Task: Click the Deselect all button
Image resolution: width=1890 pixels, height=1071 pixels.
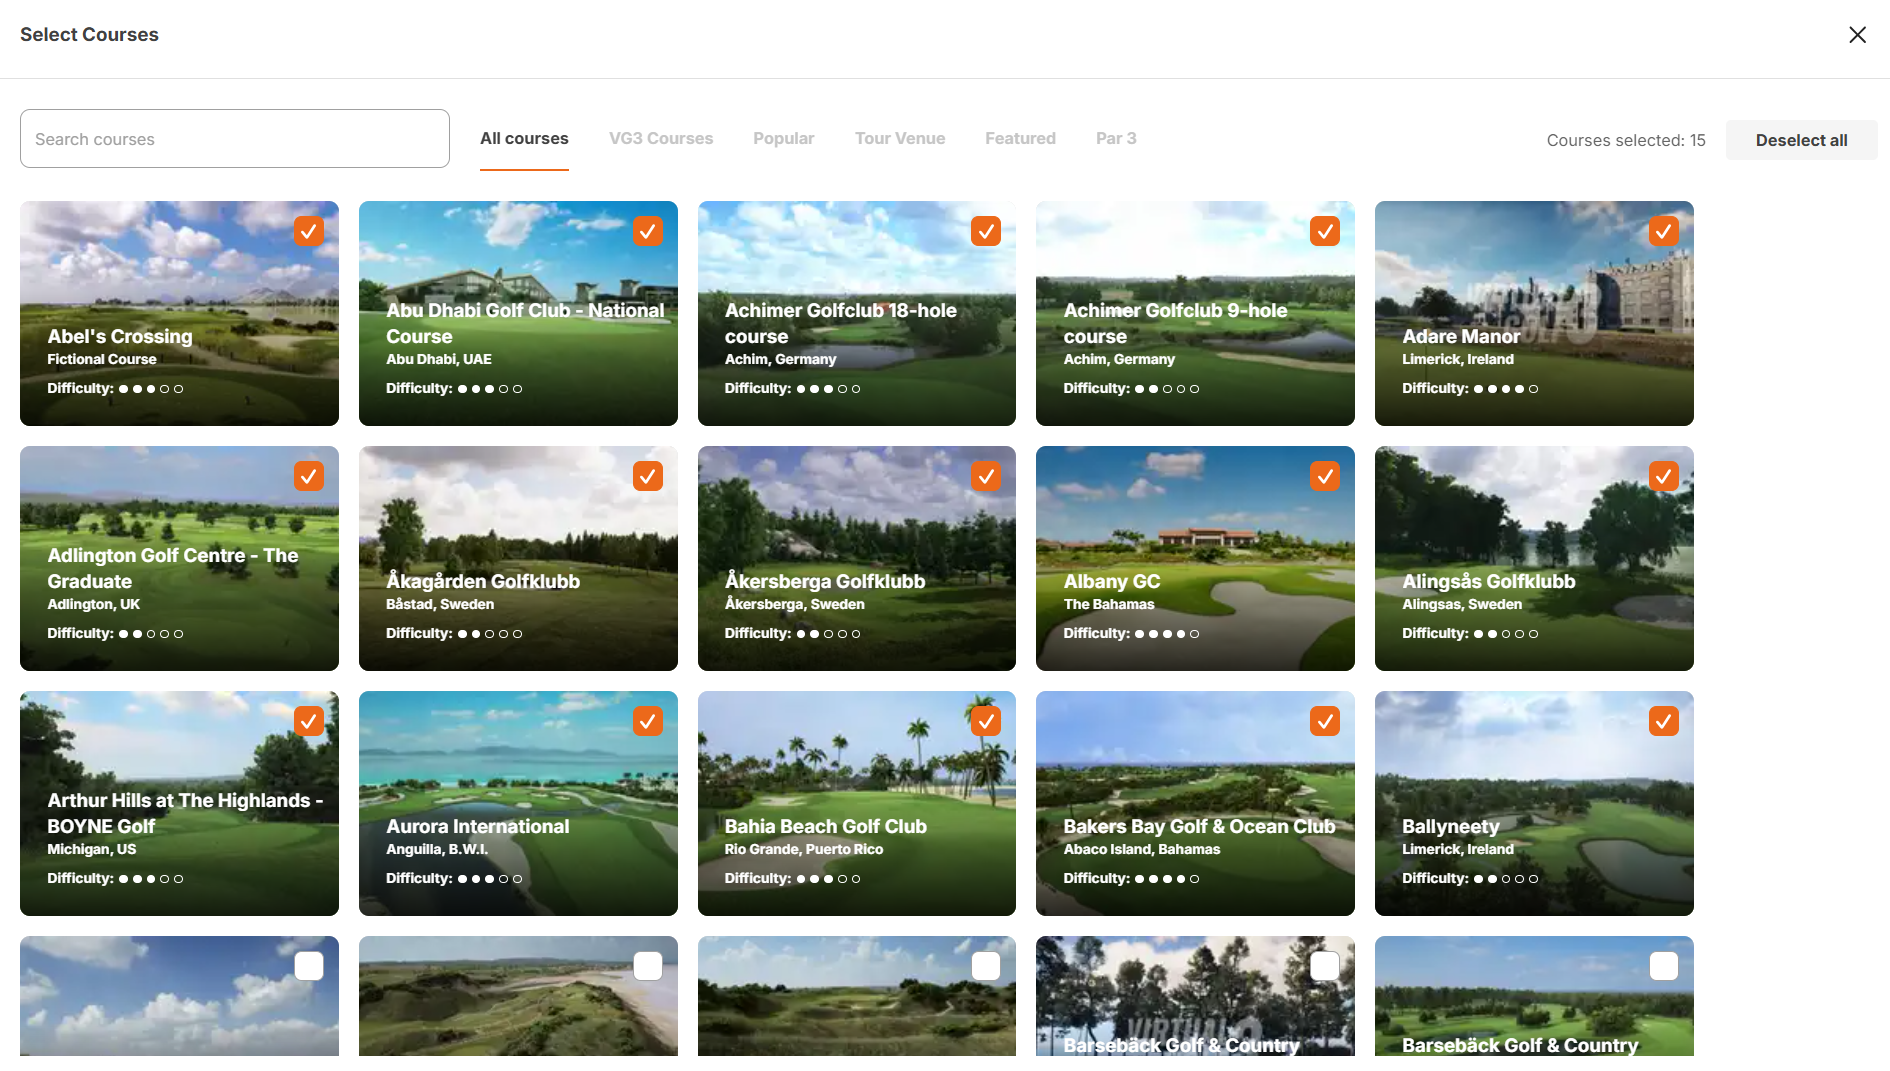Action: (1801, 140)
